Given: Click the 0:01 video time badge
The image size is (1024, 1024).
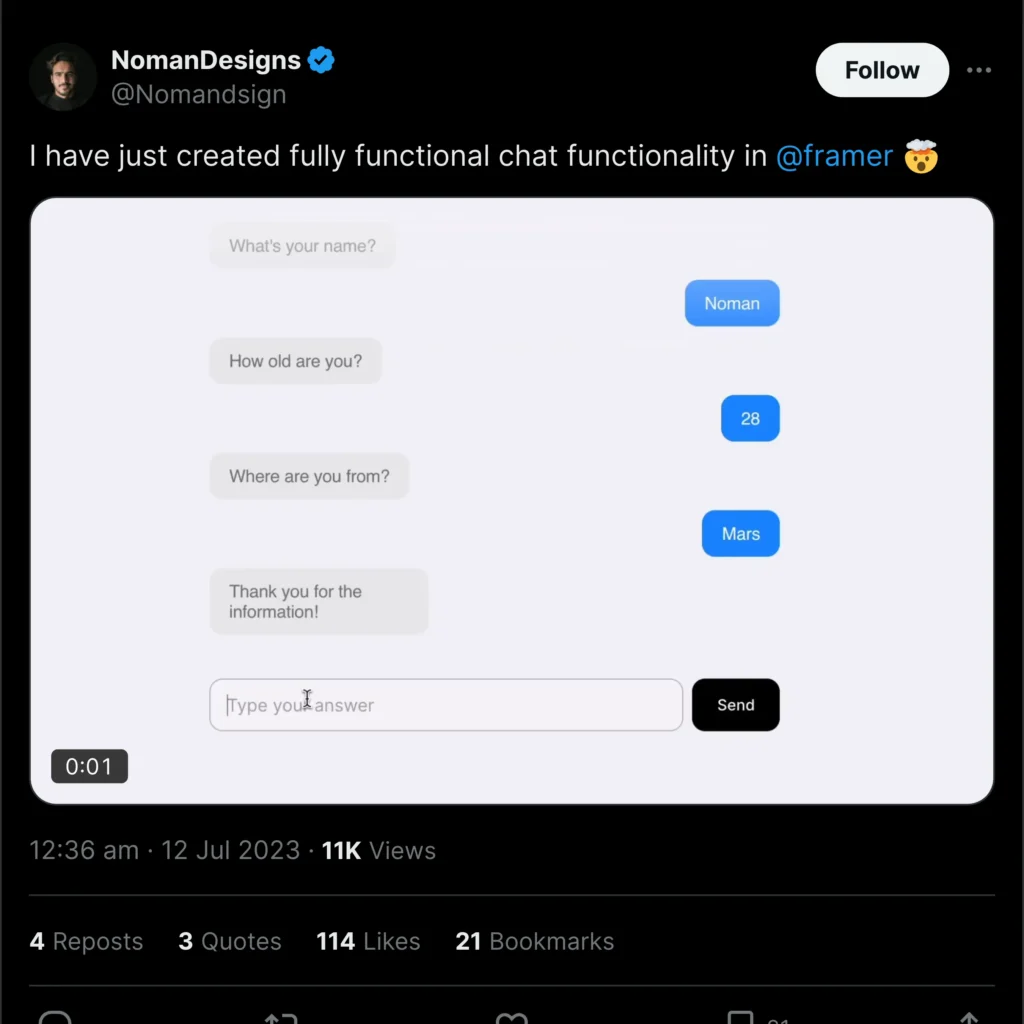Looking at the screenshot, I should pos(89,766).
